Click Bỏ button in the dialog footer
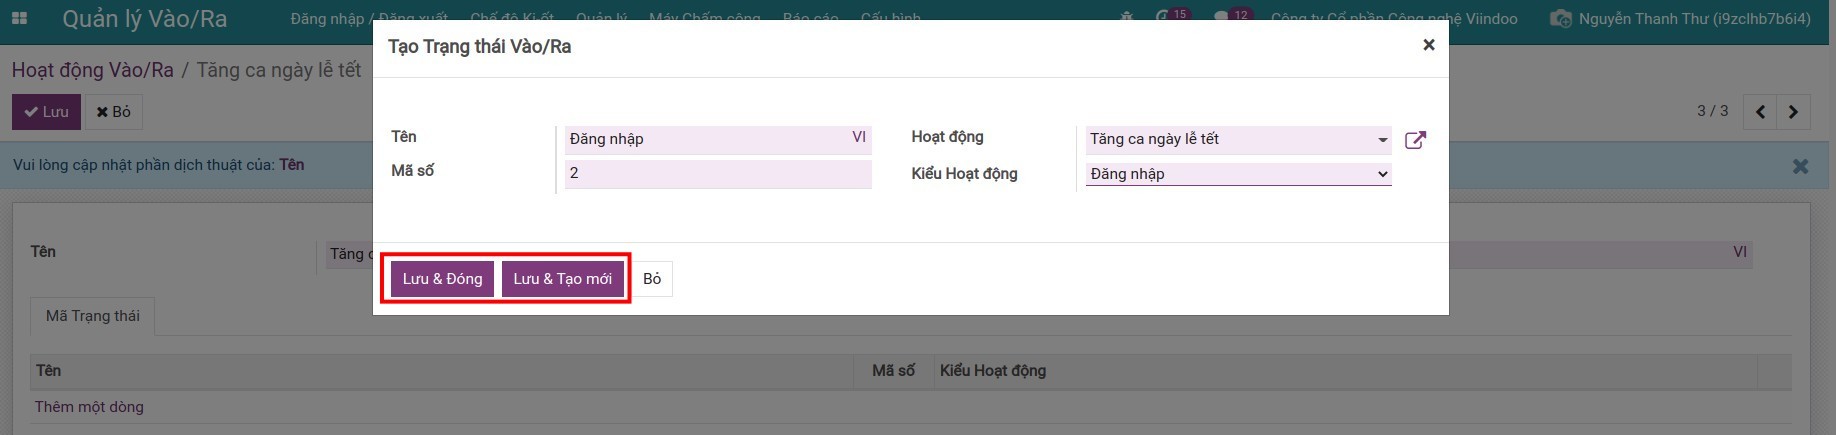Screen dimensions: 1836x435 coord(652,279)
